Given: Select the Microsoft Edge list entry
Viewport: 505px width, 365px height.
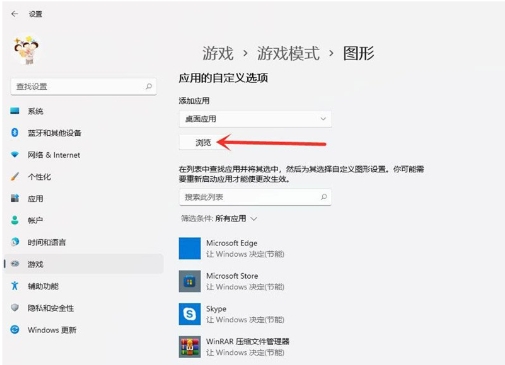Looking at the screenshot, I should (233, 248).
